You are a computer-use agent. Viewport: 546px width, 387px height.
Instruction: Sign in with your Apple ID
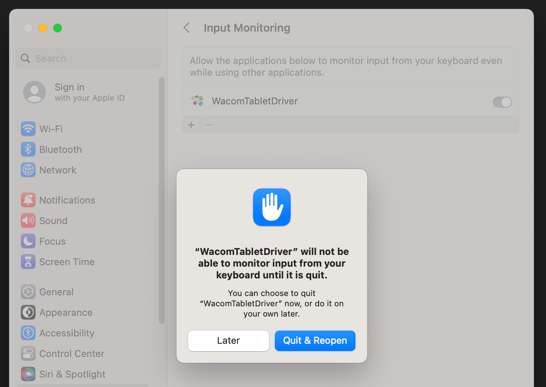tap(74, 92)
